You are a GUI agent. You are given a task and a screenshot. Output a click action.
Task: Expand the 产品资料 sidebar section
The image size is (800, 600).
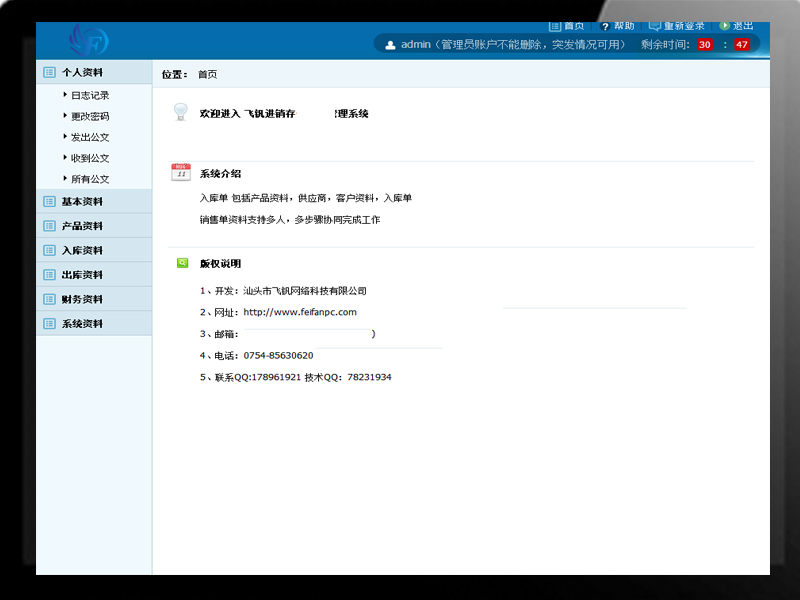pyautogui.click(x=82, y=226)
